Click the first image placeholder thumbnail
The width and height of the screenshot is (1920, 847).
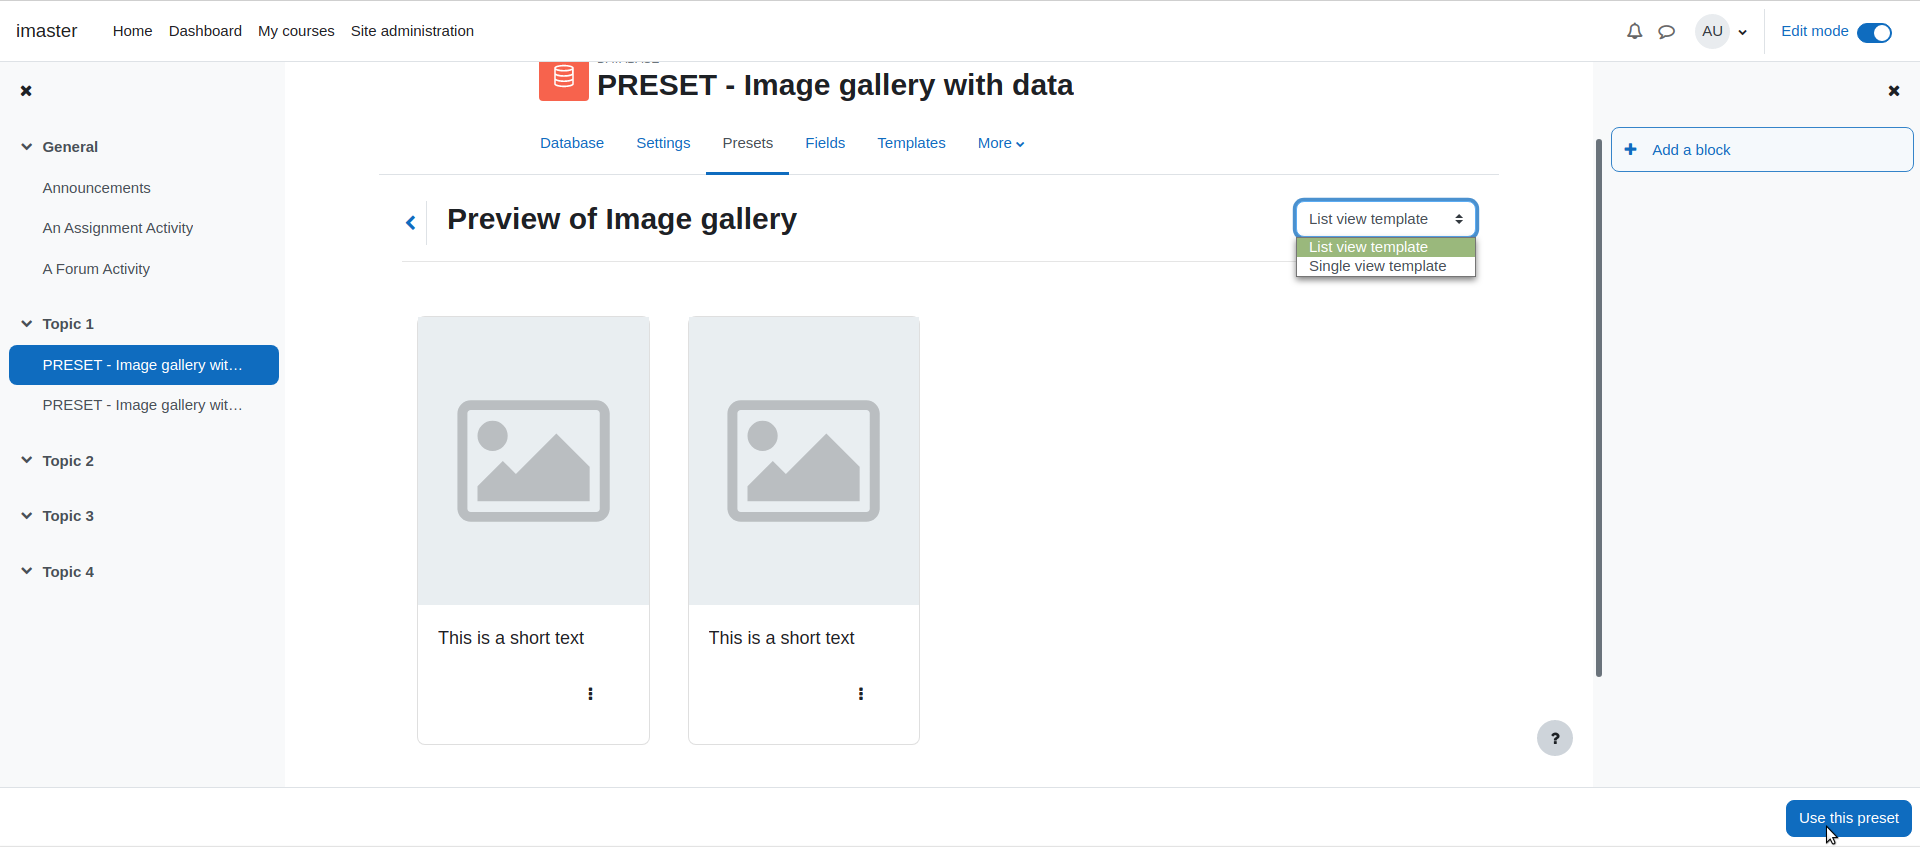pos(533,461)
